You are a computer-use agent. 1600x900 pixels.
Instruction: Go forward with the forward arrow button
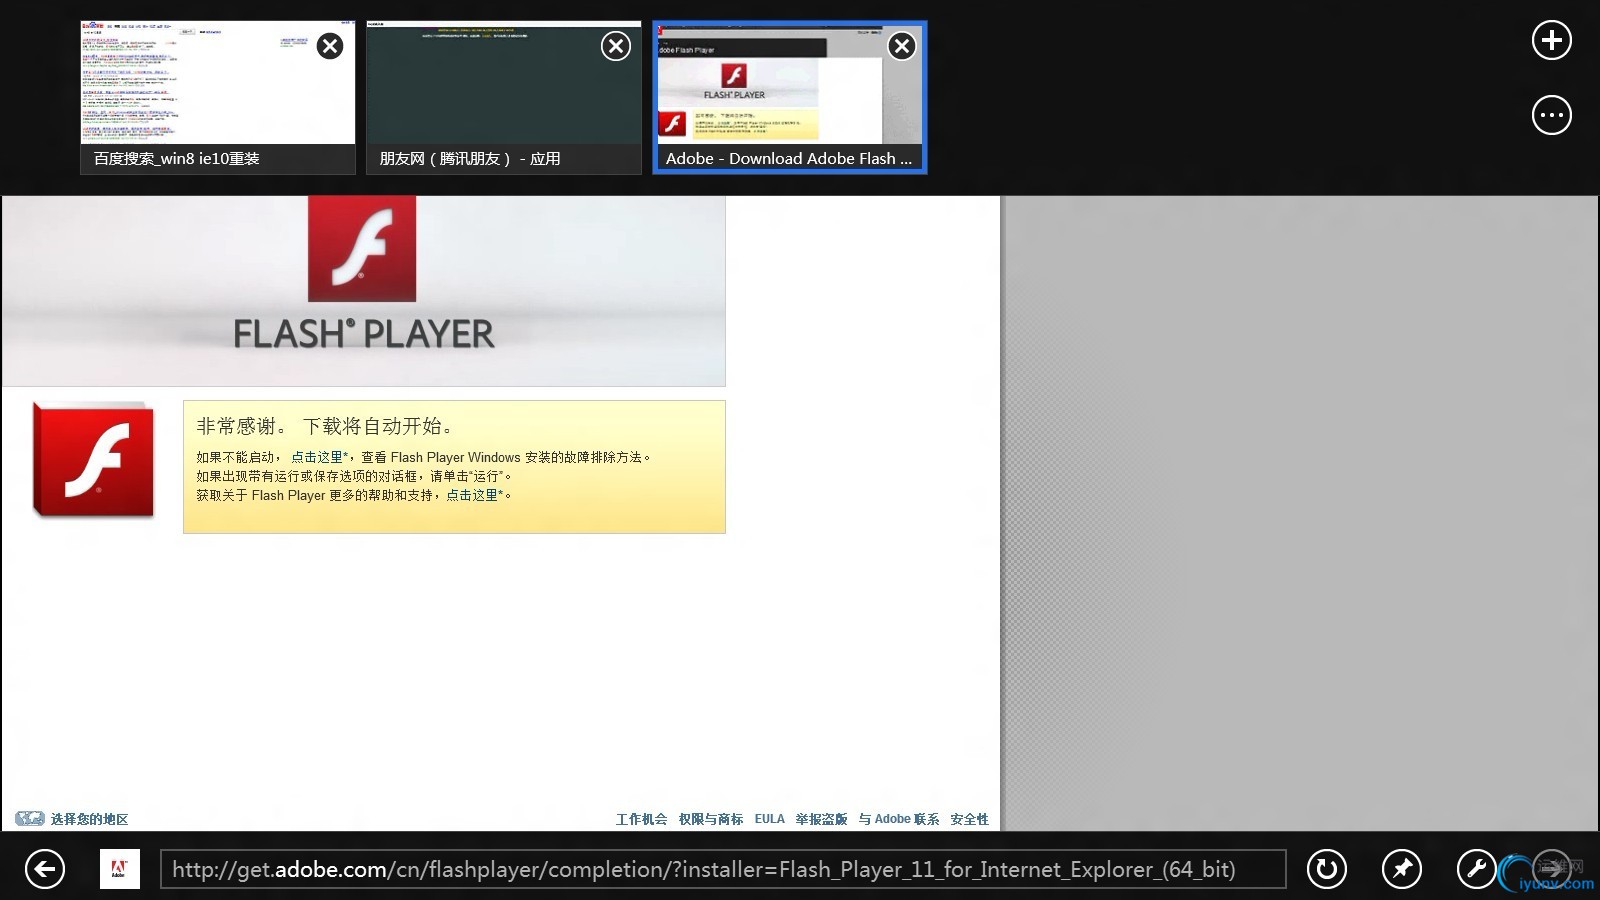pyautogui.click(x=1552, y=869)
